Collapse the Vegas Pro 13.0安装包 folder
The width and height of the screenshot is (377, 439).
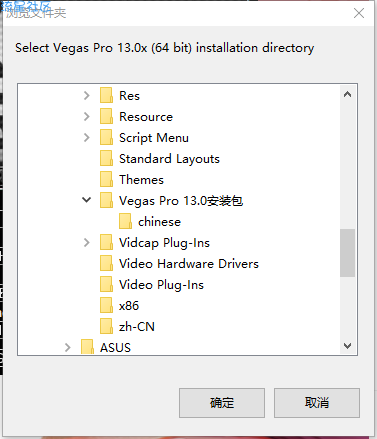tap(87, 200)
